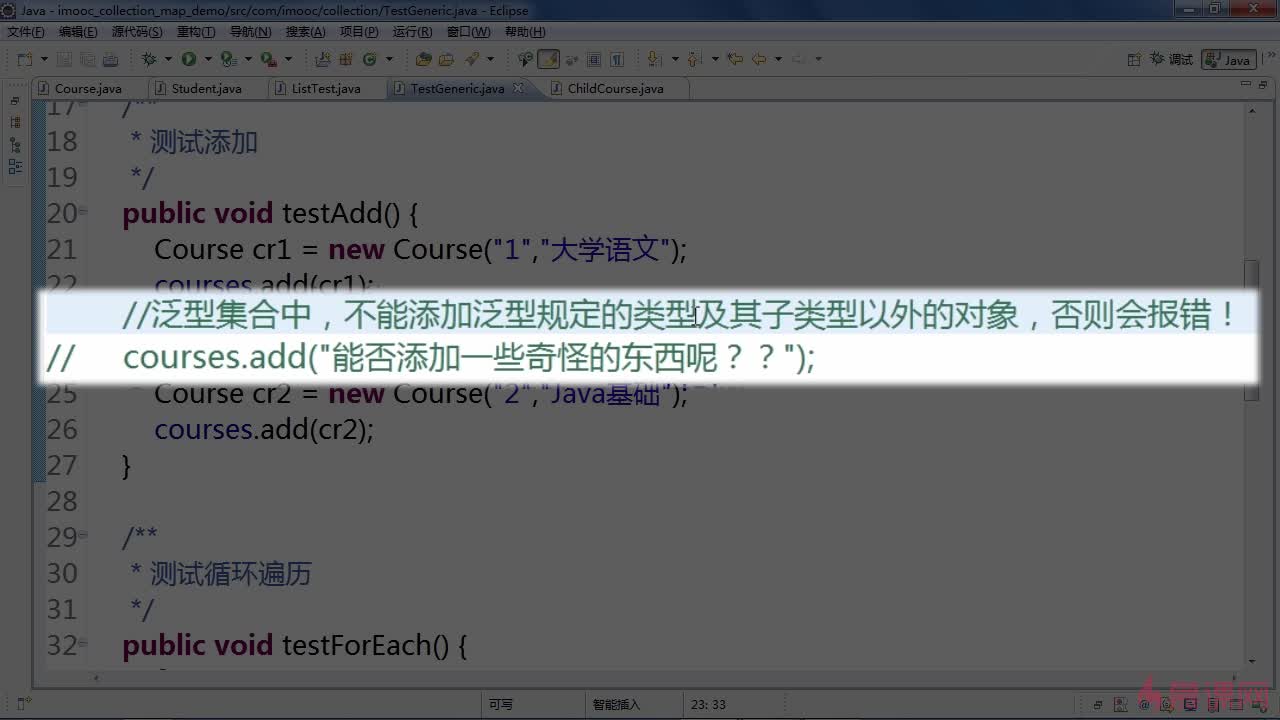1280x720 pixels.
Task: Open the Debug configurations dropdown arrow
Action: 168,59
